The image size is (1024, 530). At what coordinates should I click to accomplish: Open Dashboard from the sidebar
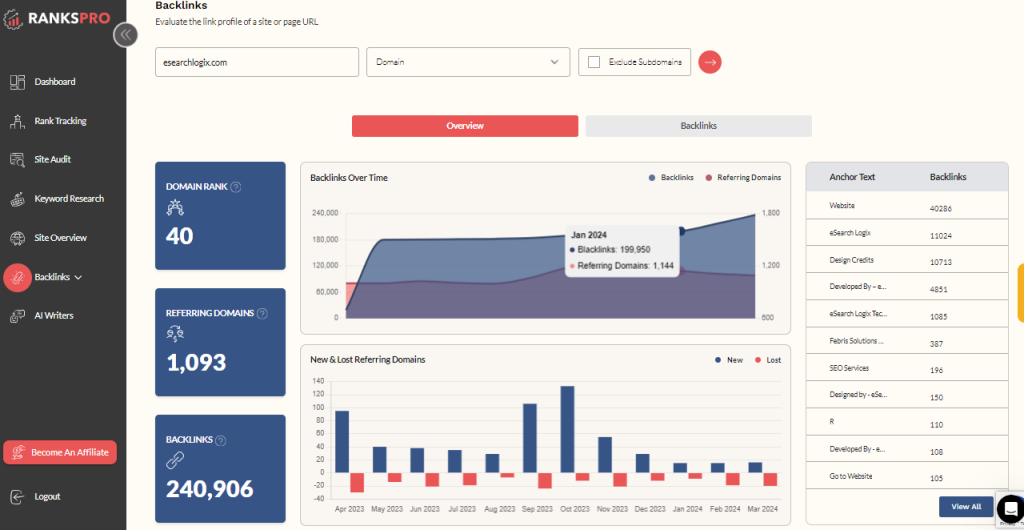tap(55, 82)
